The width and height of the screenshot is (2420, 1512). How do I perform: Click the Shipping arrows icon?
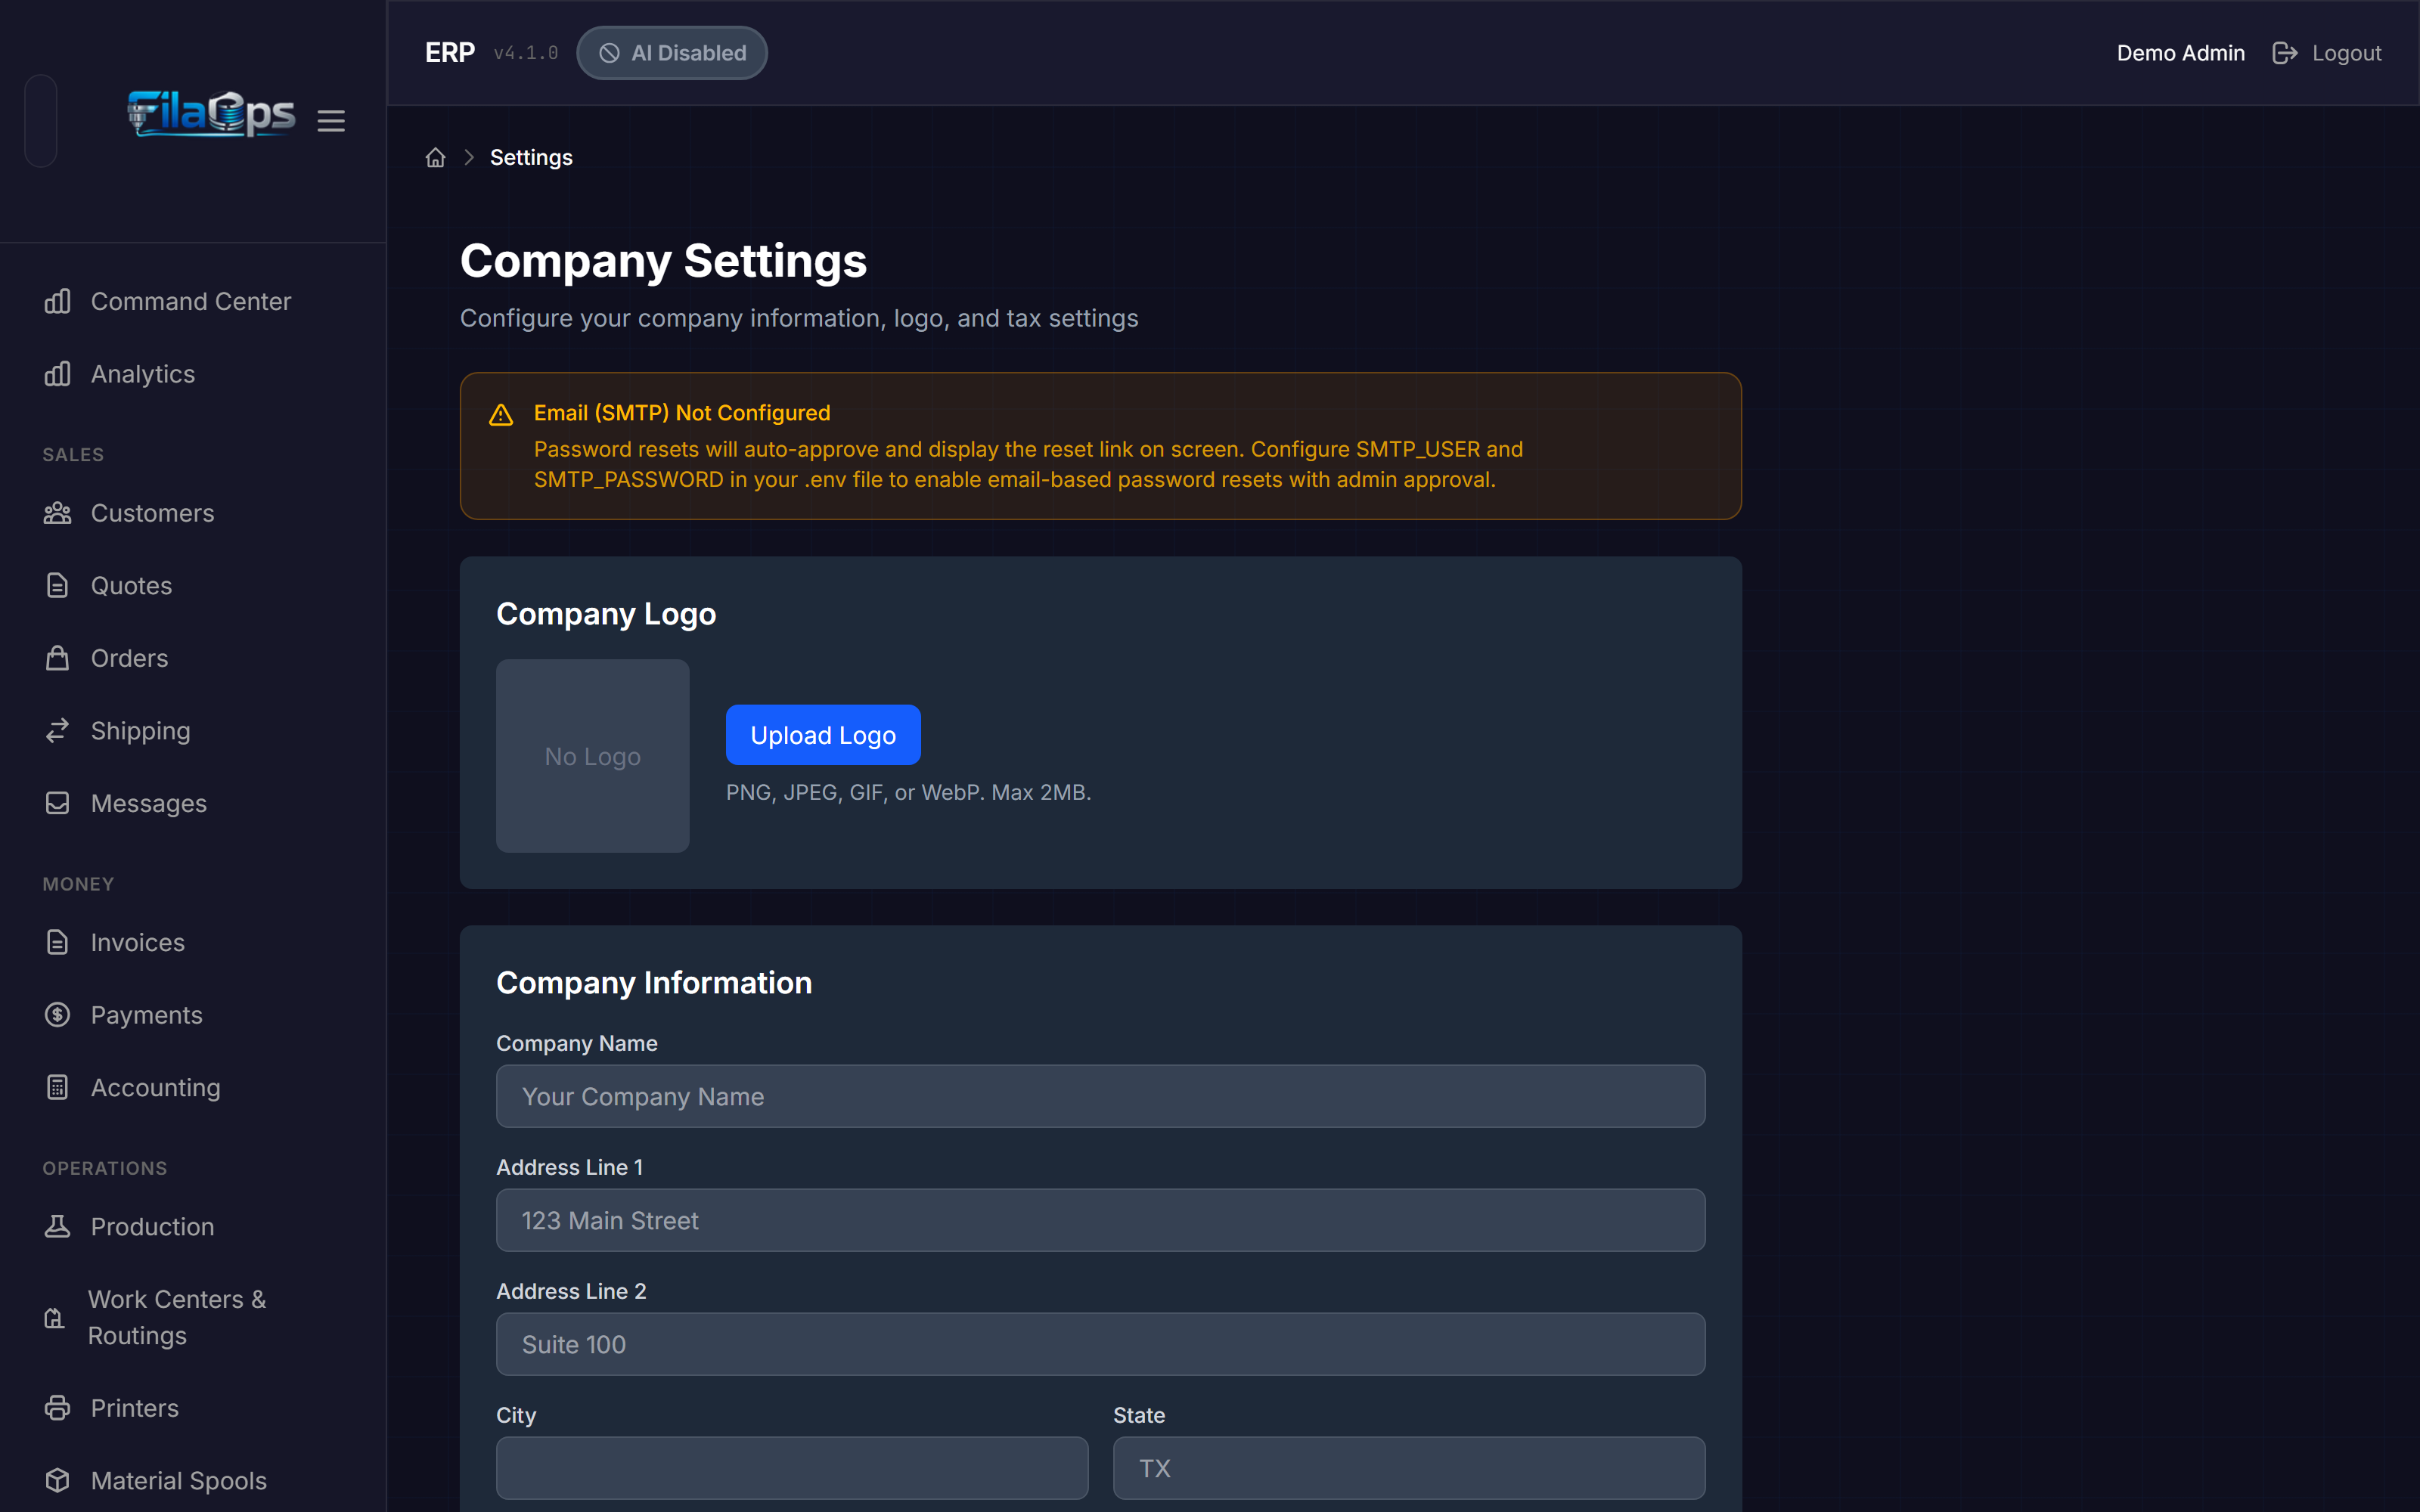point(57,731)
